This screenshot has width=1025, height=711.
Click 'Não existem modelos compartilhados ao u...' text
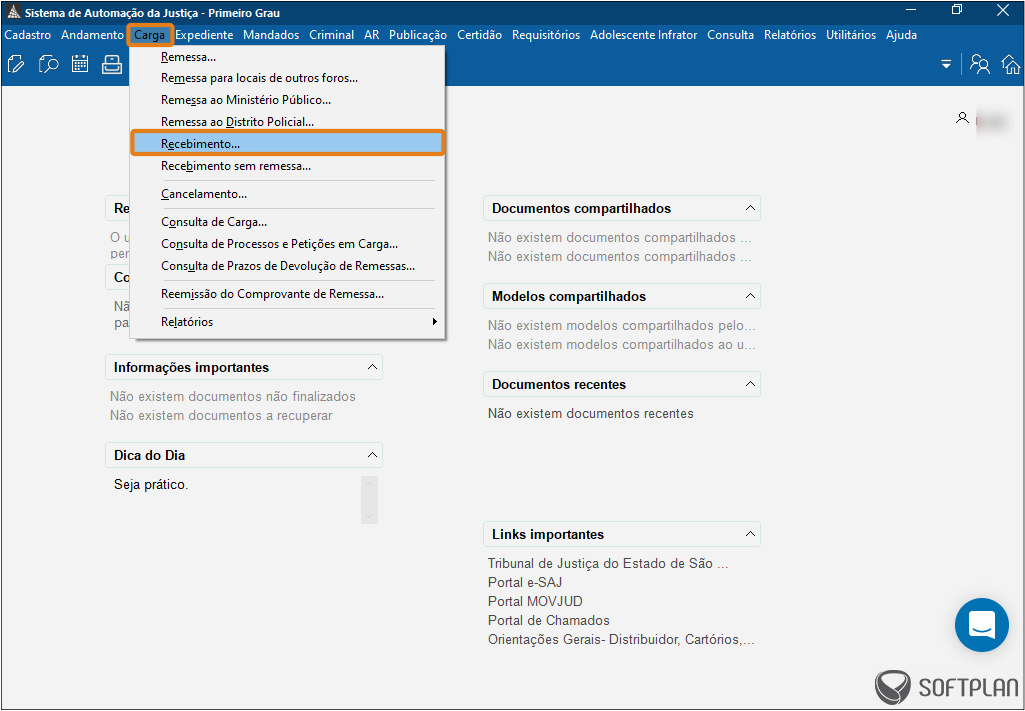pos(622,344)
